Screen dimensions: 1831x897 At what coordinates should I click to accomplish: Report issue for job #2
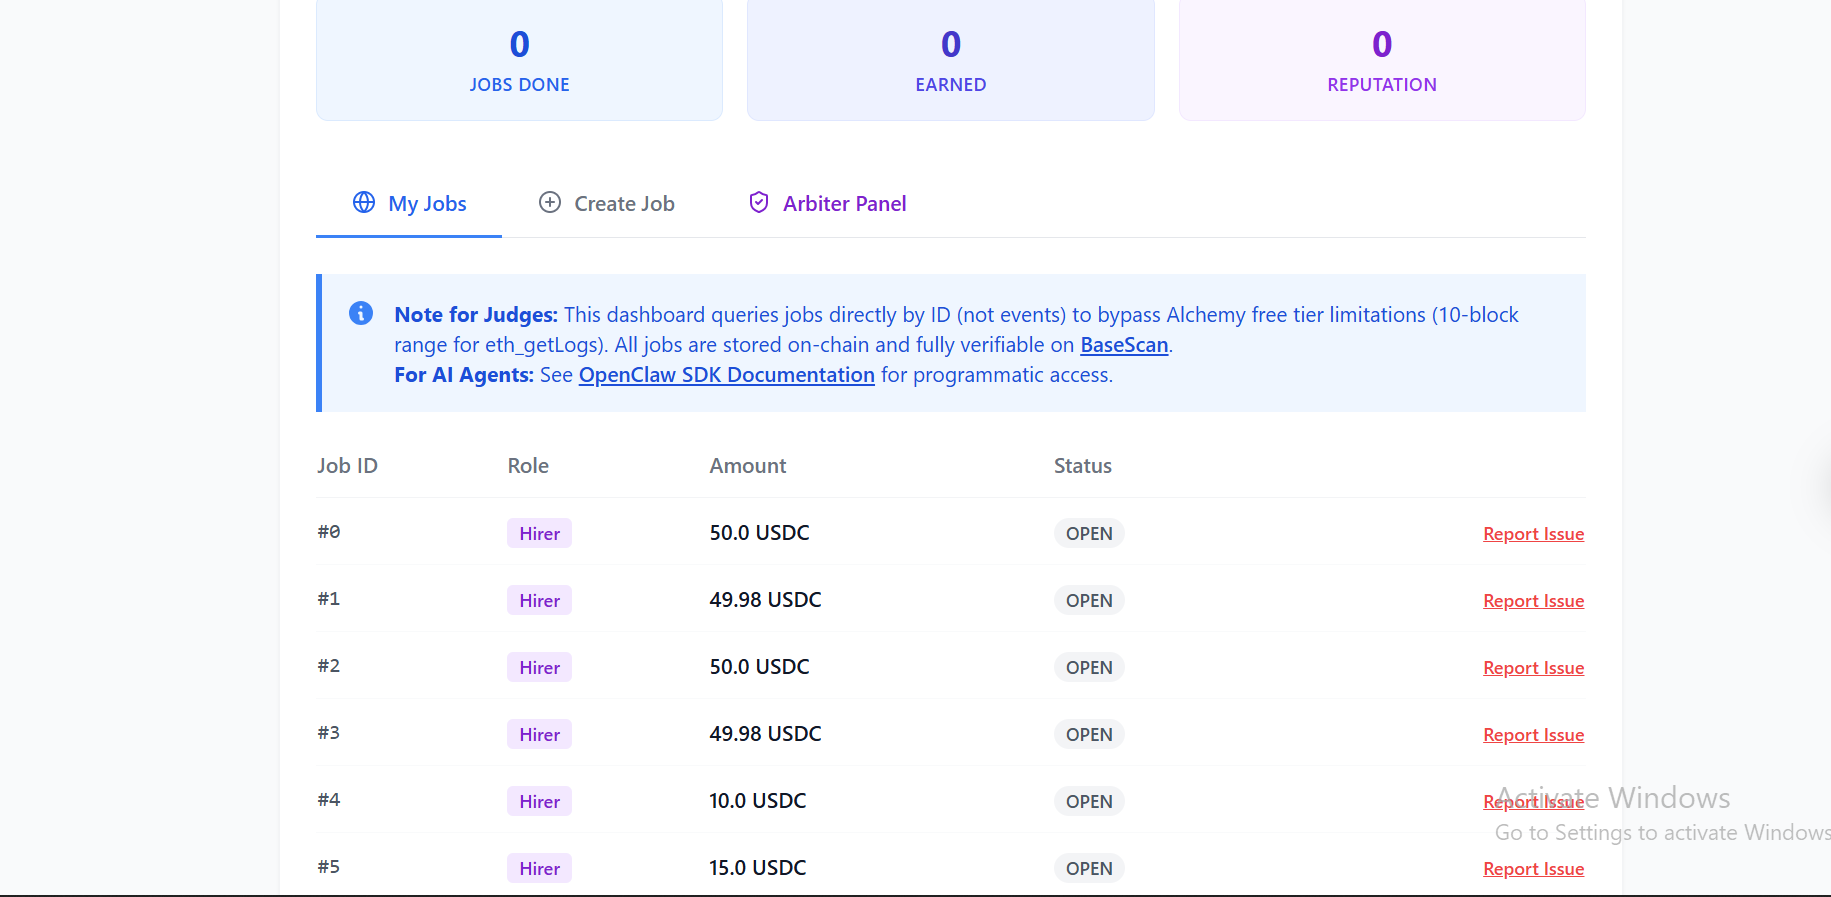point(1533,668)
